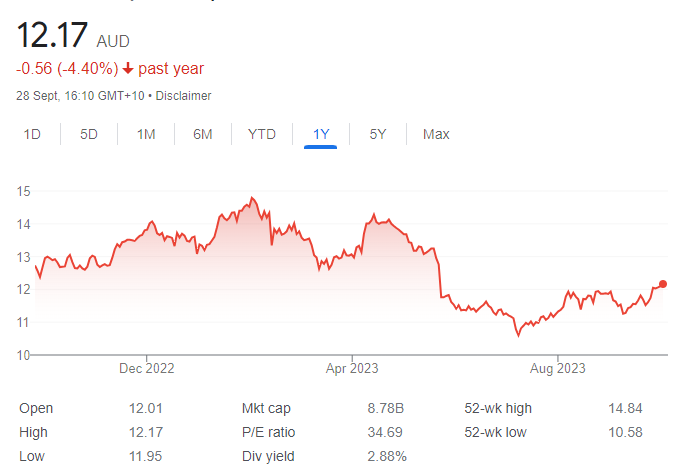
Task: Switch chart to 6M range
Action: 203,134
